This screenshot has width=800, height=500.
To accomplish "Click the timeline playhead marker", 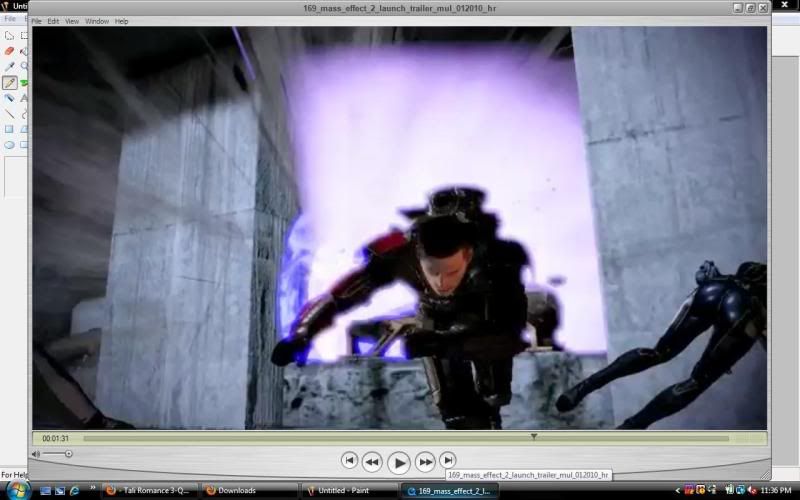I will tap(533, 436).
